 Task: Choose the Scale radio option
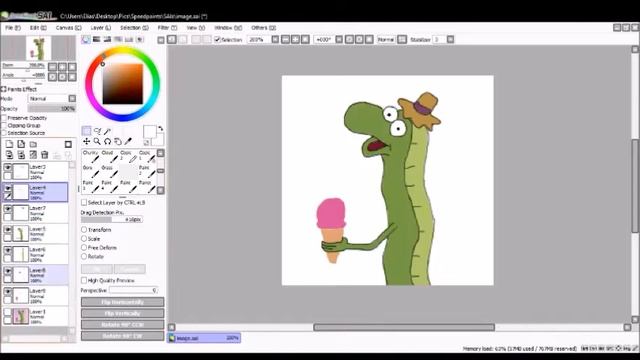click(84, 239)
